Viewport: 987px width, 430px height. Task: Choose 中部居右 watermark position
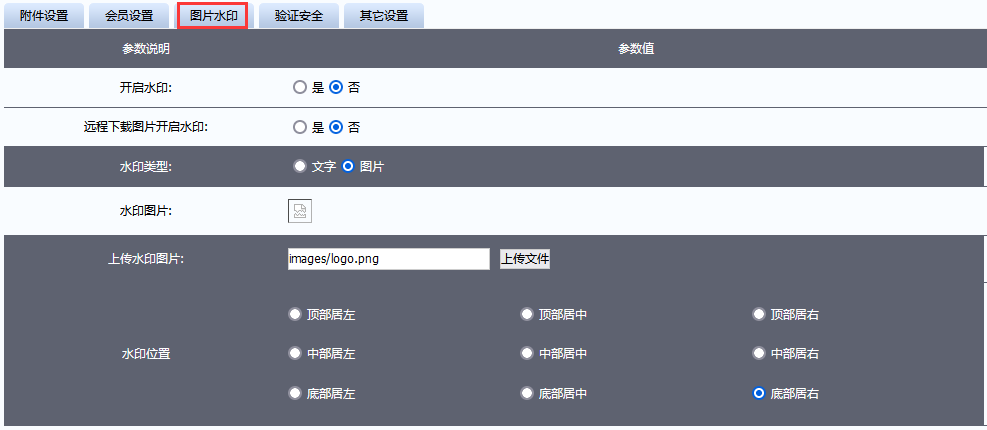point(759,353)
